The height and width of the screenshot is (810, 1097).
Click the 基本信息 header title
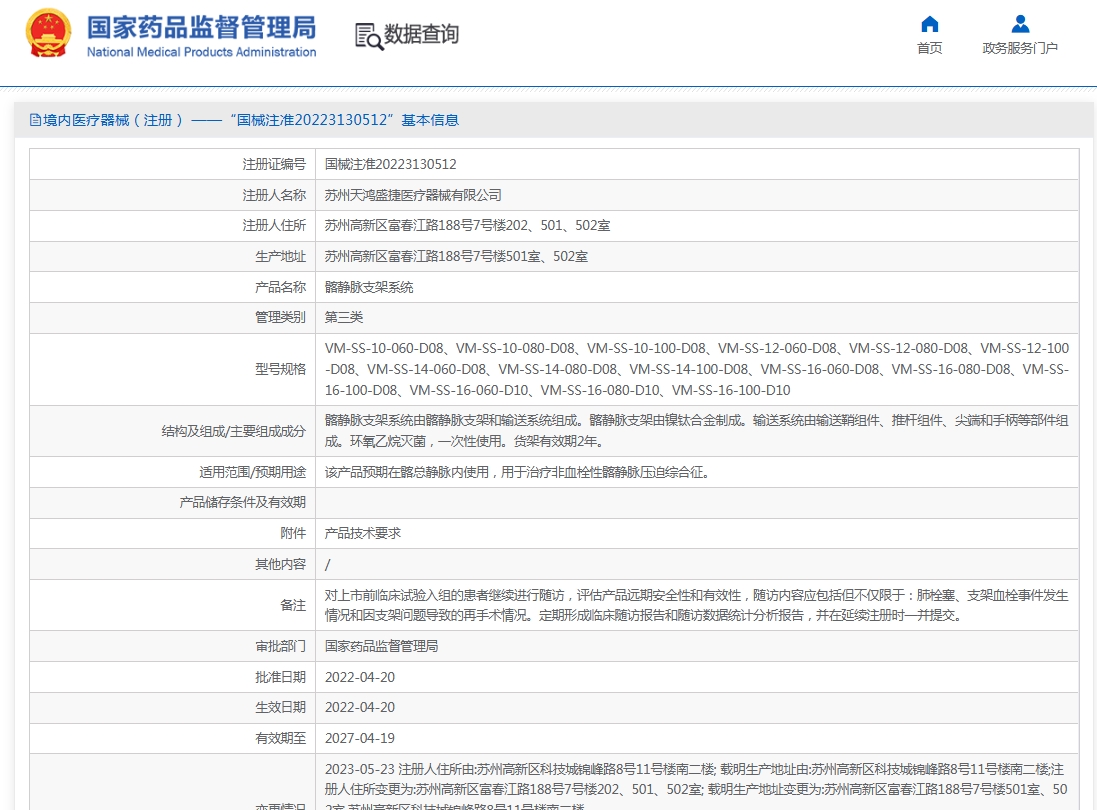point(430,120)
